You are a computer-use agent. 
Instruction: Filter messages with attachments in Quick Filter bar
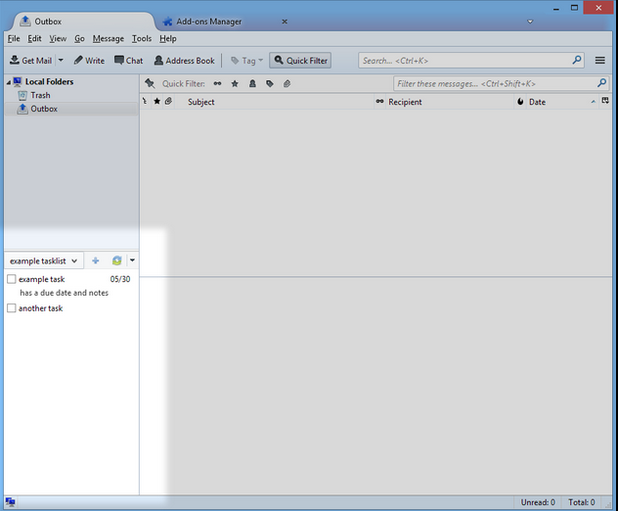pyautogui.click(x=286, y=84)
